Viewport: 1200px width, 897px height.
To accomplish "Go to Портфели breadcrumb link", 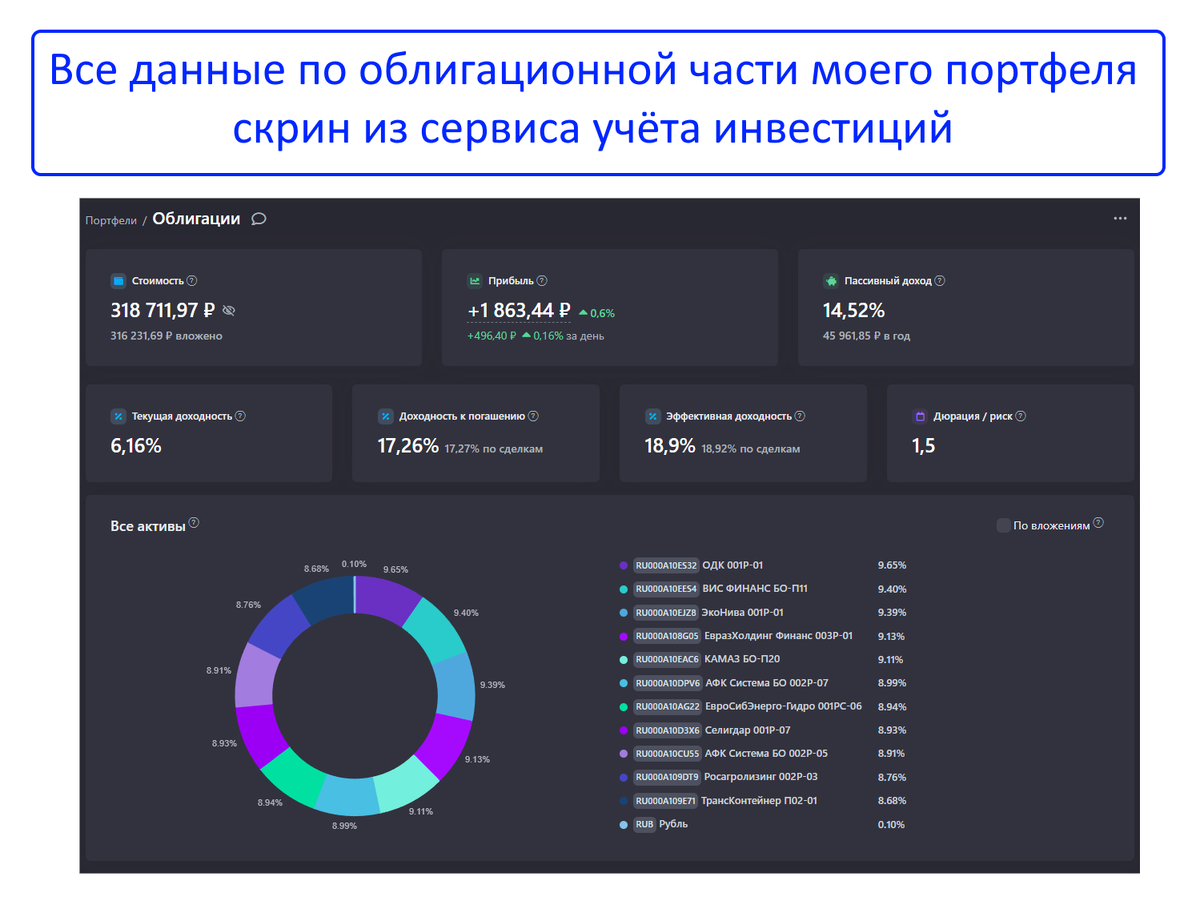I will [x=111, y=220].
